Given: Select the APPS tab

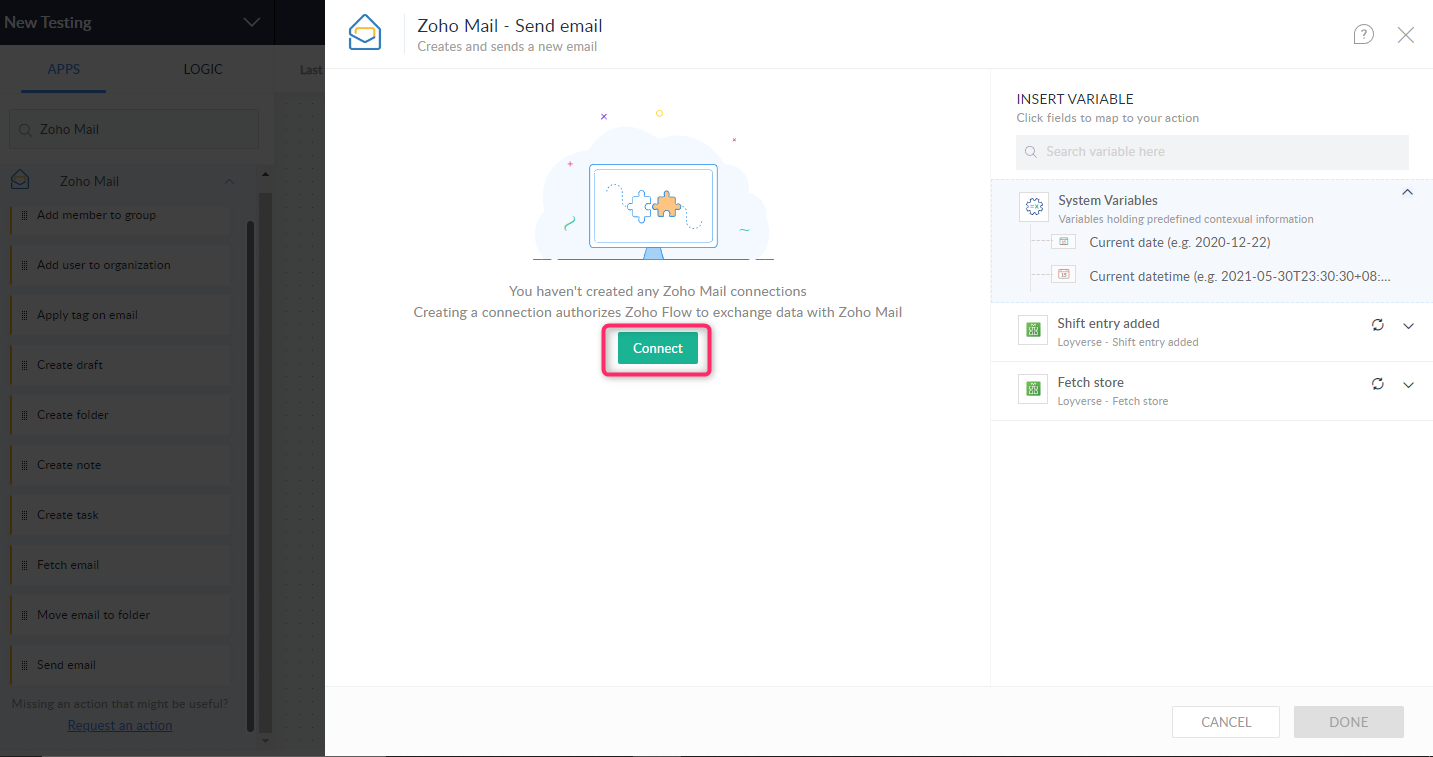Looking at the screenshot, I should tap(63, 69).
